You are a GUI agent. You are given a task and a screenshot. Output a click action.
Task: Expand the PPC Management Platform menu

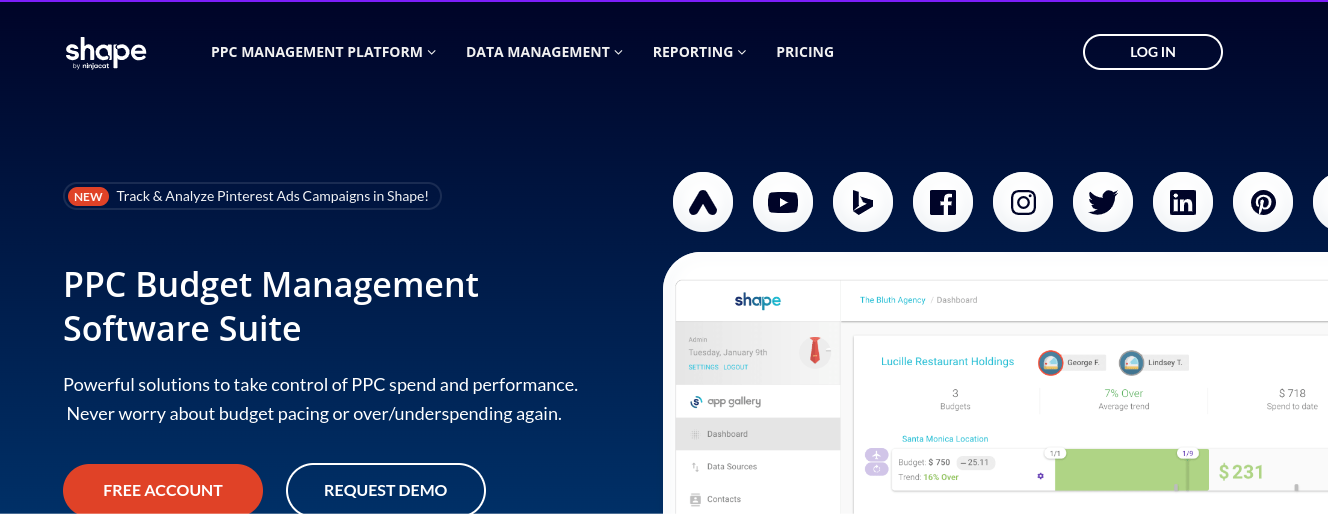[x=323, y=52]
